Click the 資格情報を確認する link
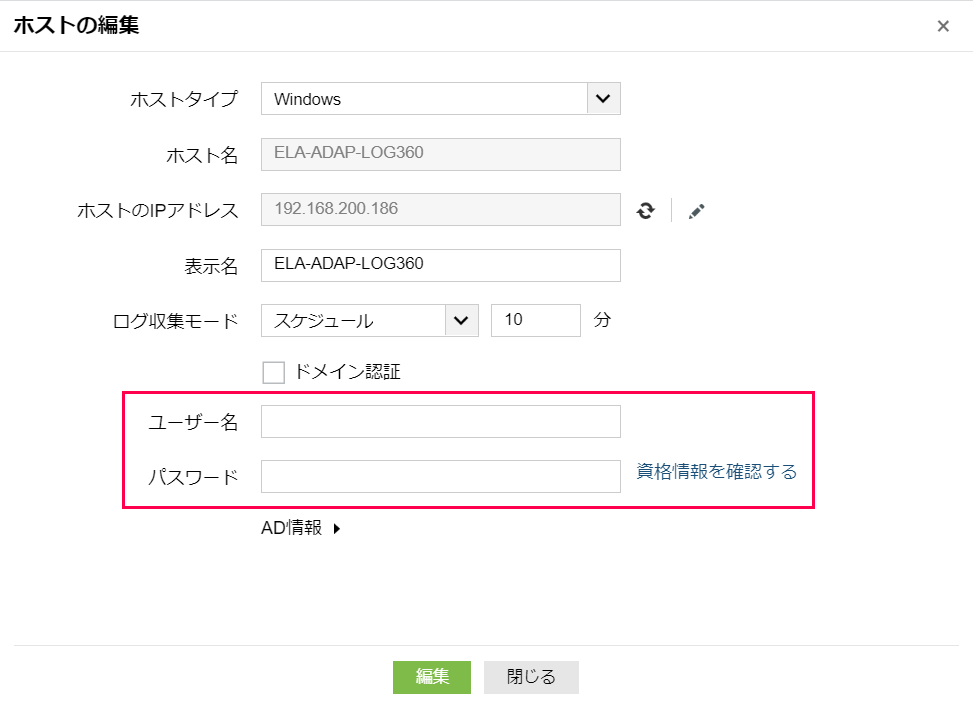This screenshot has height=724, width=973. pos(717,472)
